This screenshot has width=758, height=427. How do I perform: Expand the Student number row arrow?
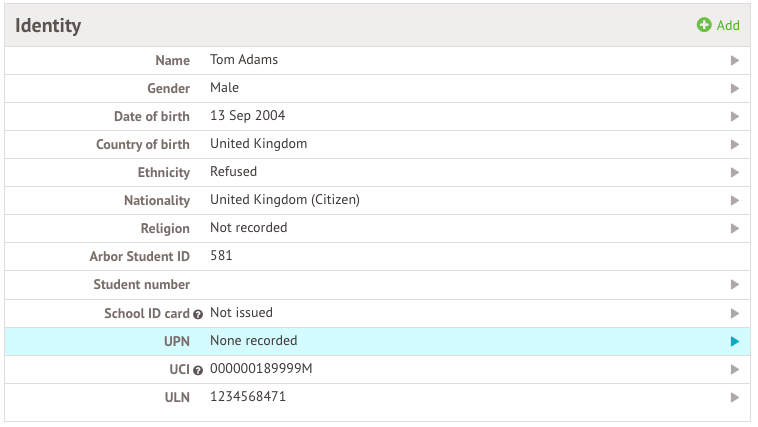(x=735, y=285)
